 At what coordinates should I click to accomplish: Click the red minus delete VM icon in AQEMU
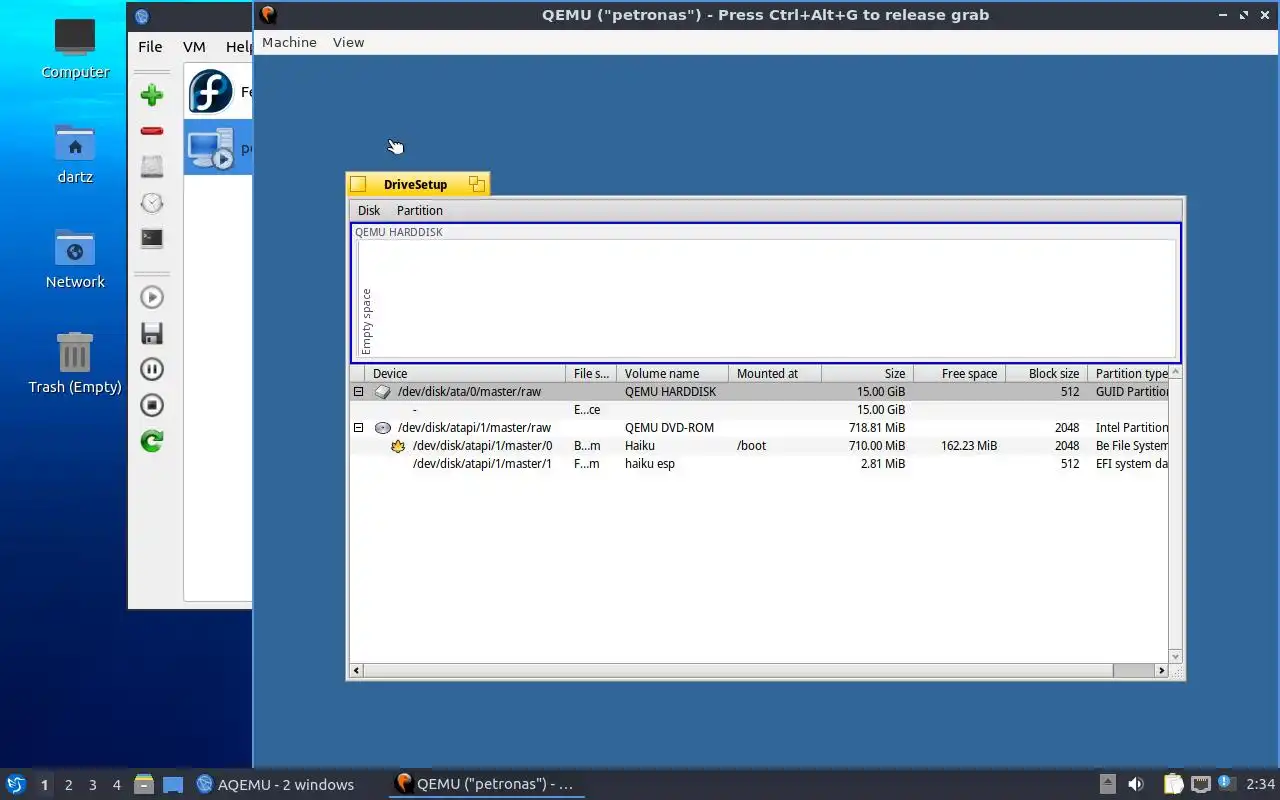click(x=152, y=131)
